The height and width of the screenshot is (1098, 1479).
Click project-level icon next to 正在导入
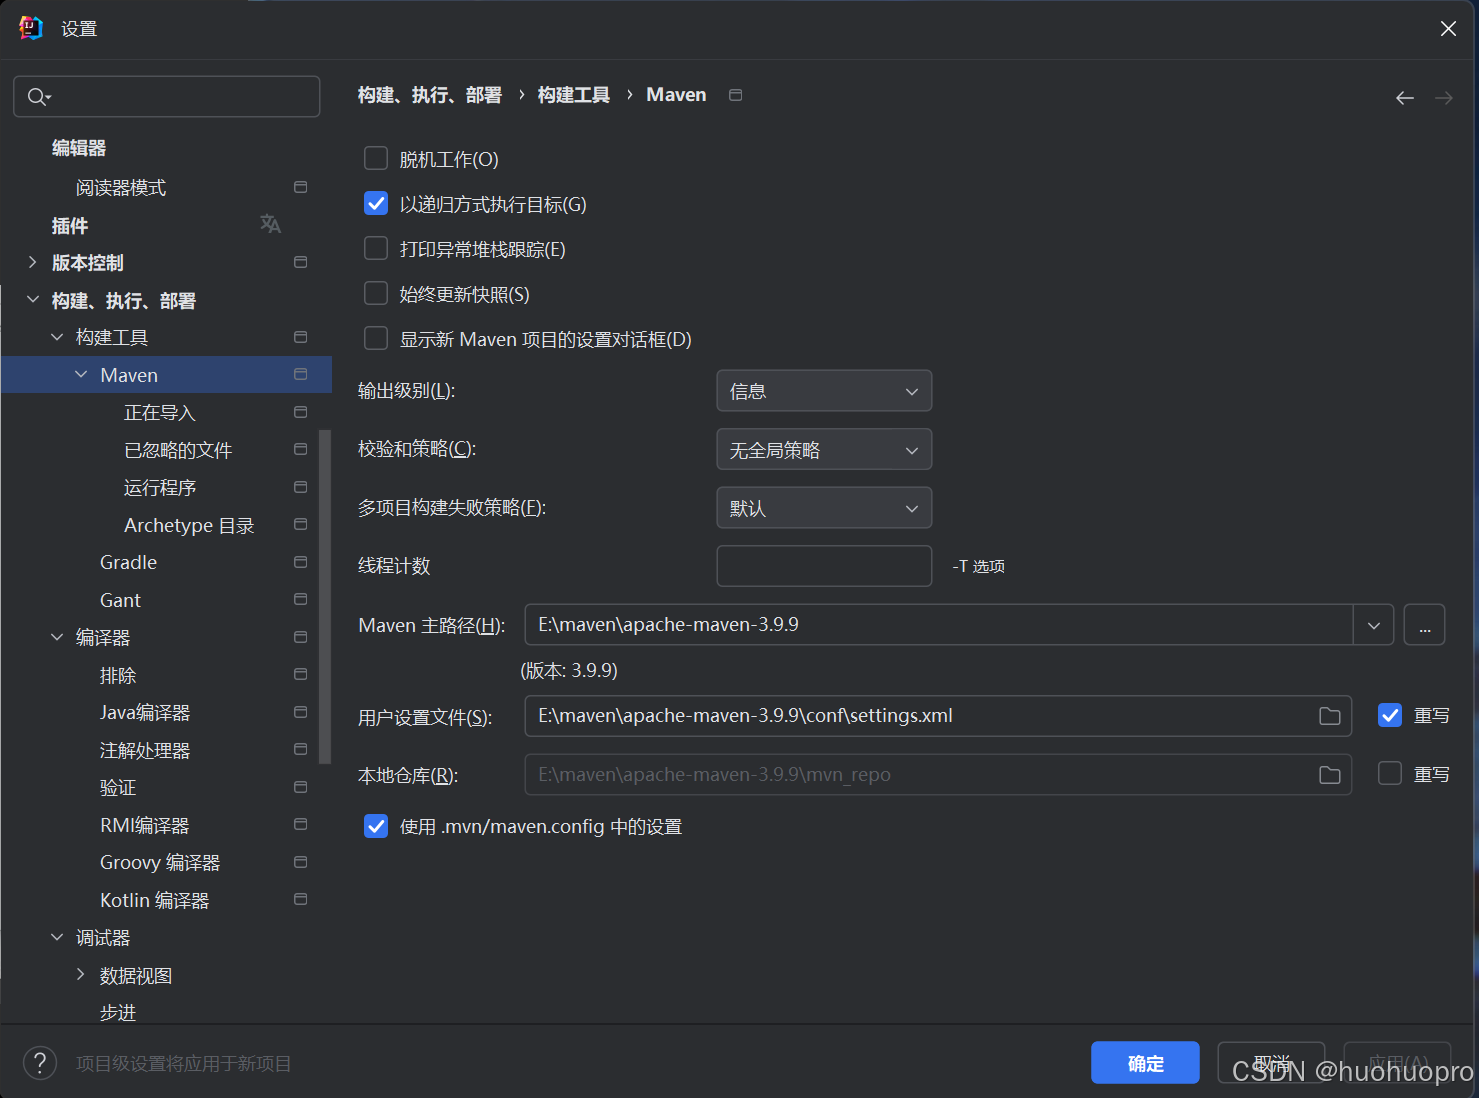[300, 412]
